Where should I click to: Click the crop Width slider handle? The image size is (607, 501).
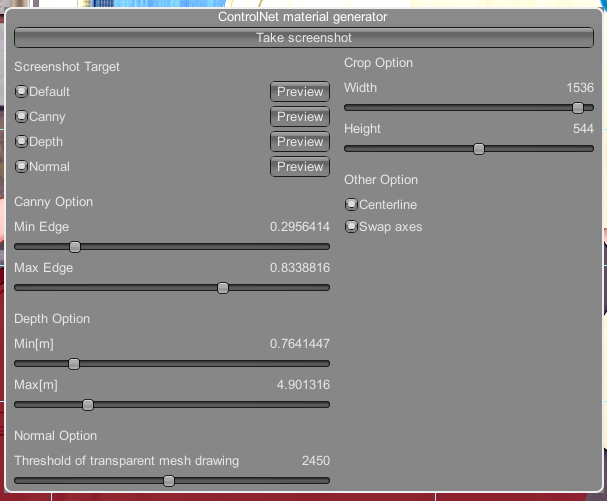click(x=578, y=108)
